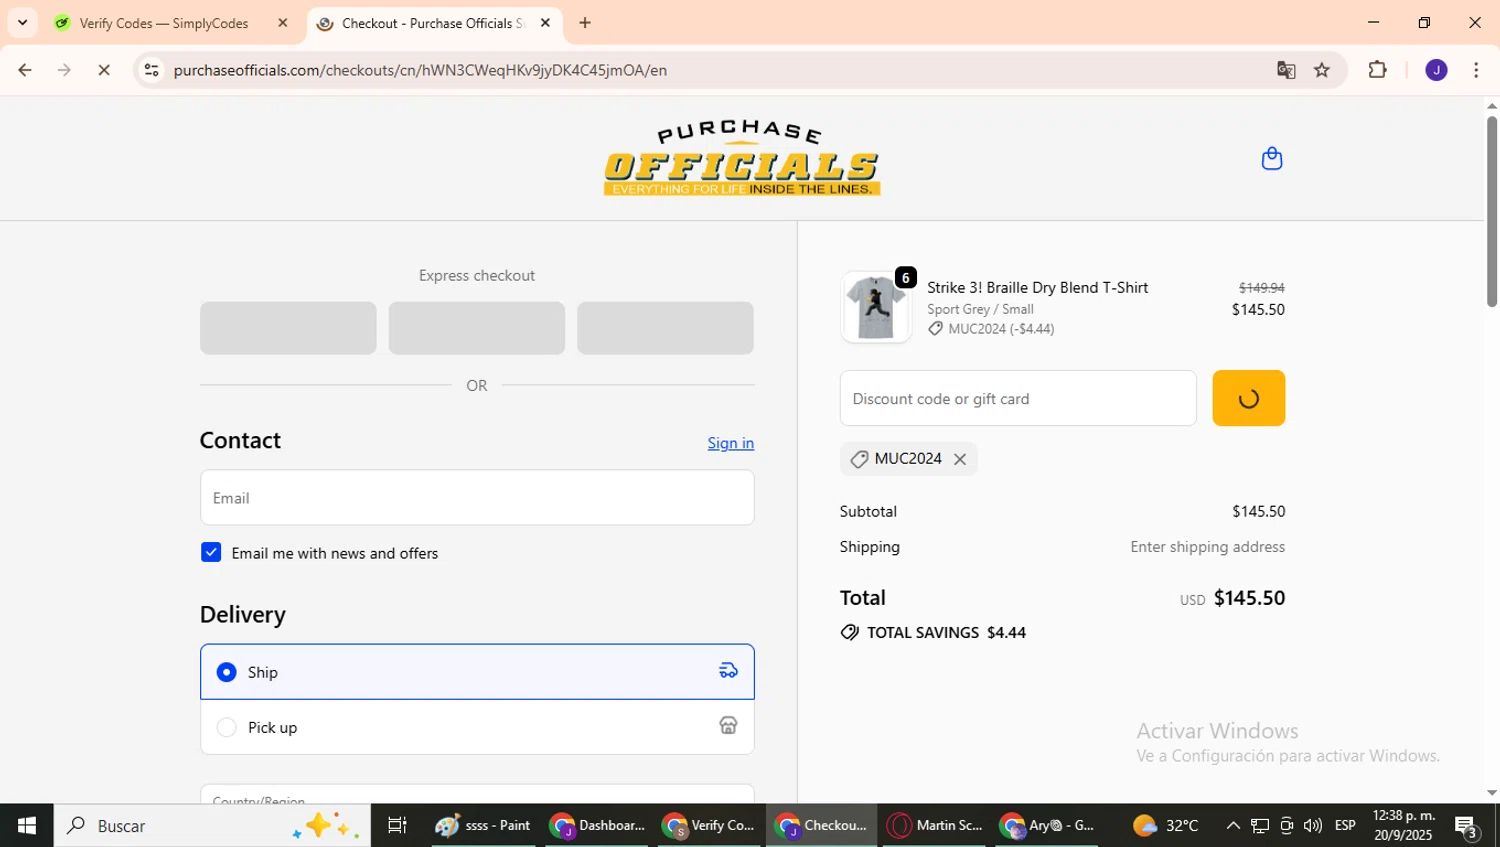The height and width of the screenshot is (847, 1500).
Task: Open the Windows Start menu
Action: (27, 825)
